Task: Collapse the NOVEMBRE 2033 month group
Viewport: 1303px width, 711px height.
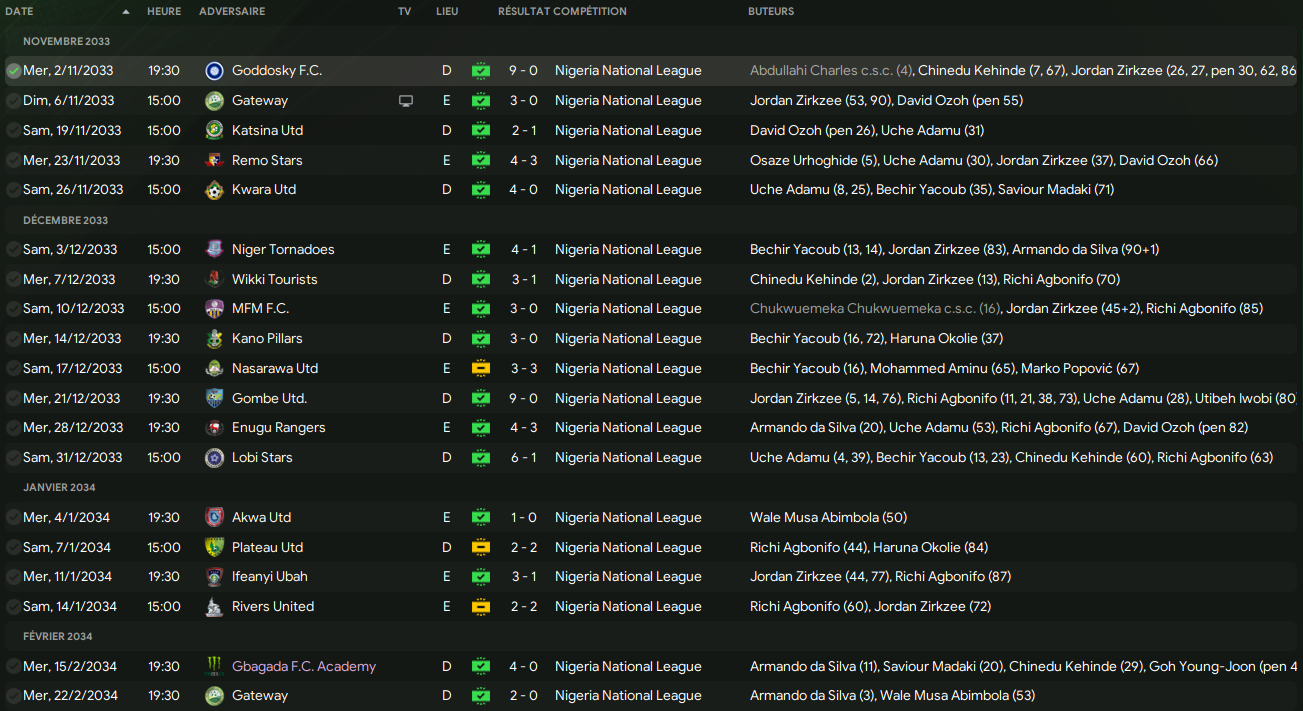Action: [x=66, y=42]
